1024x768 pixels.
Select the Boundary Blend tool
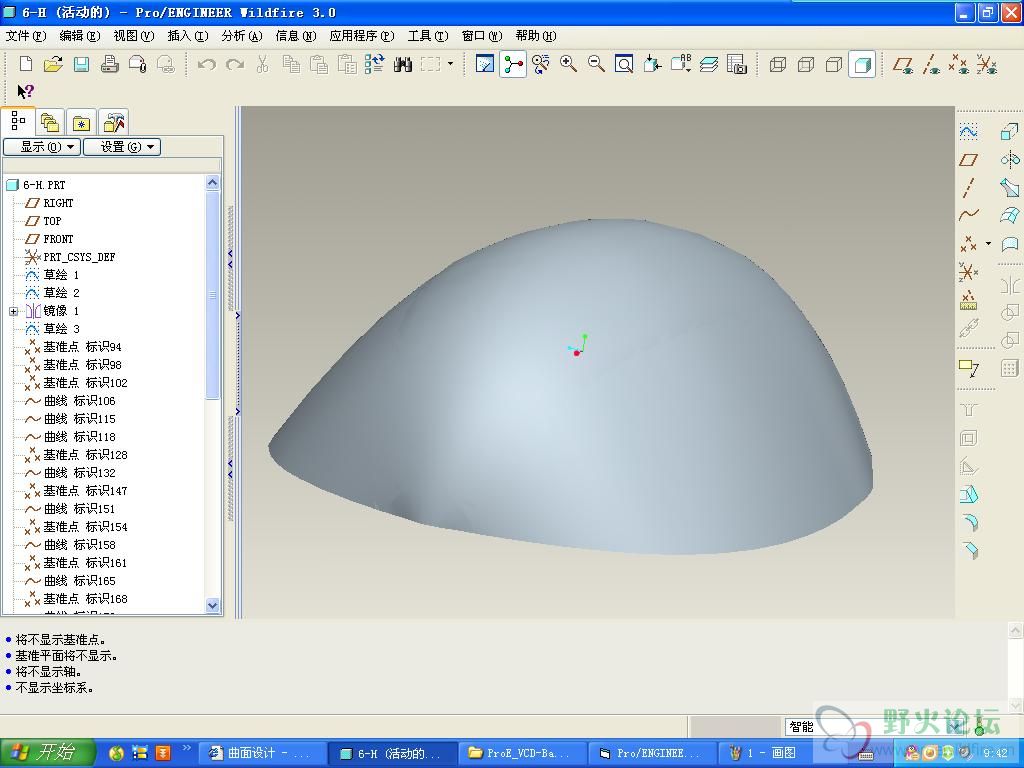tap(1010, 215)
